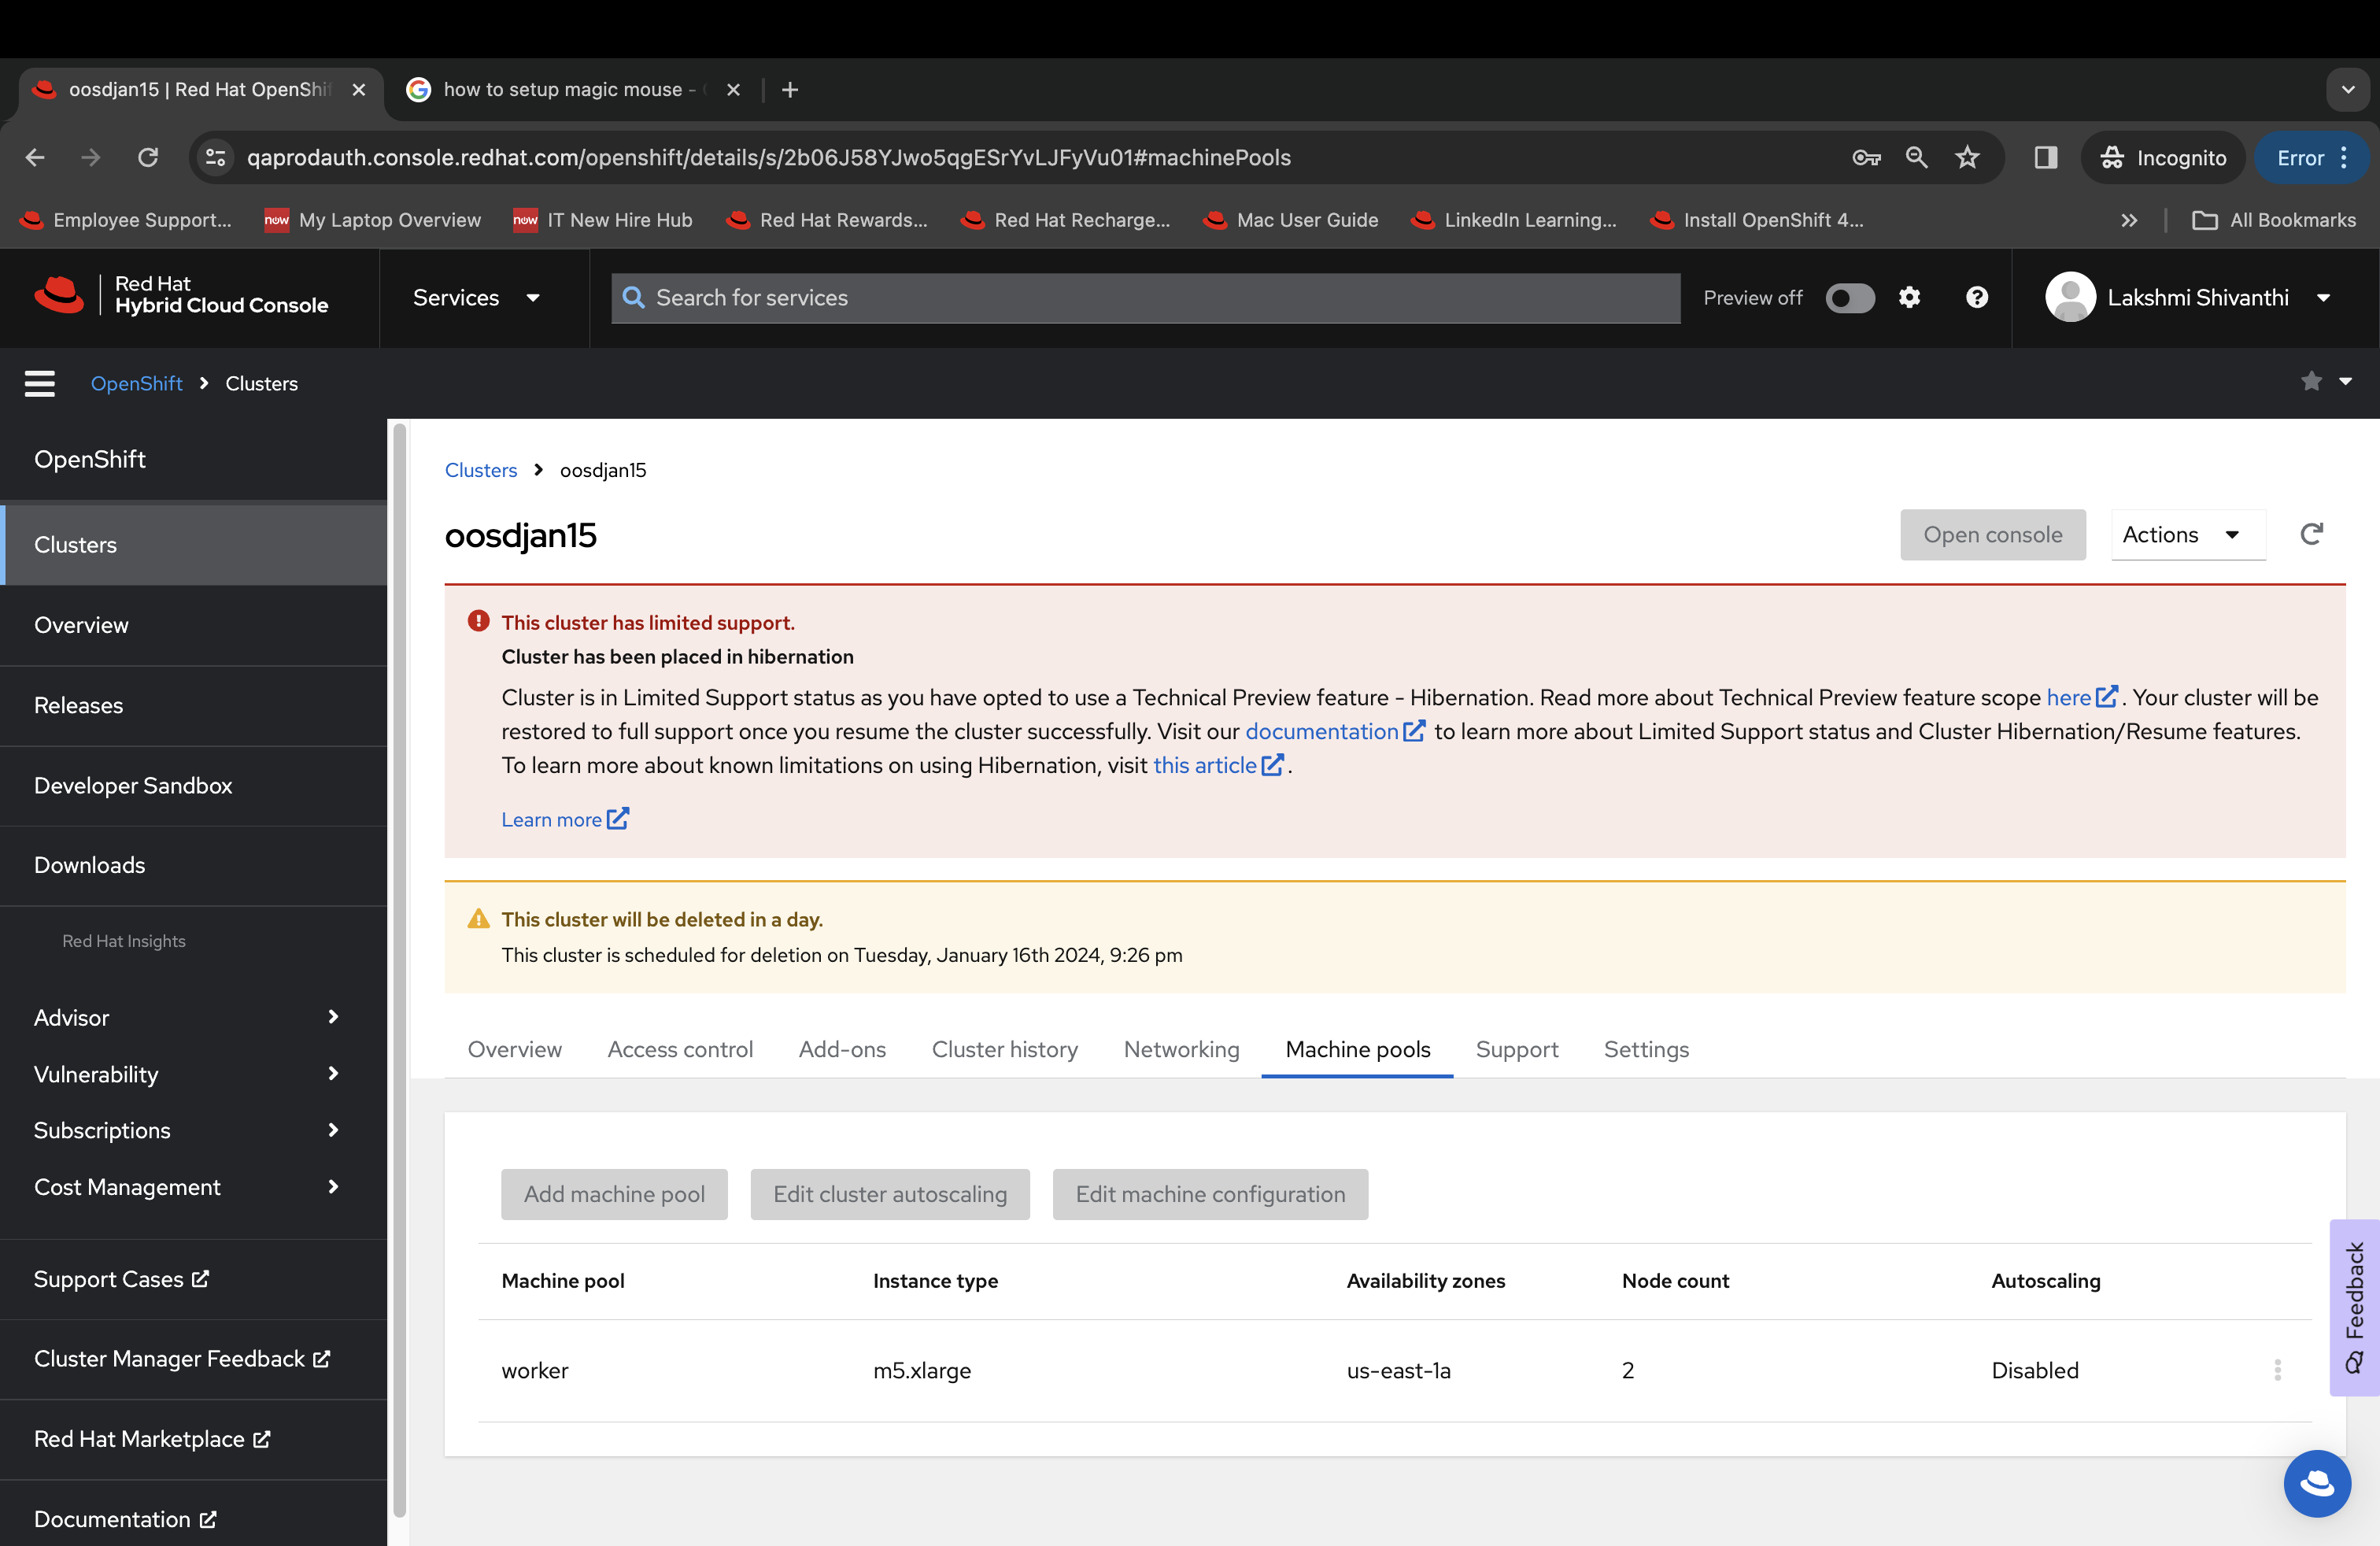Toggle the Preview off switch

1849,298
